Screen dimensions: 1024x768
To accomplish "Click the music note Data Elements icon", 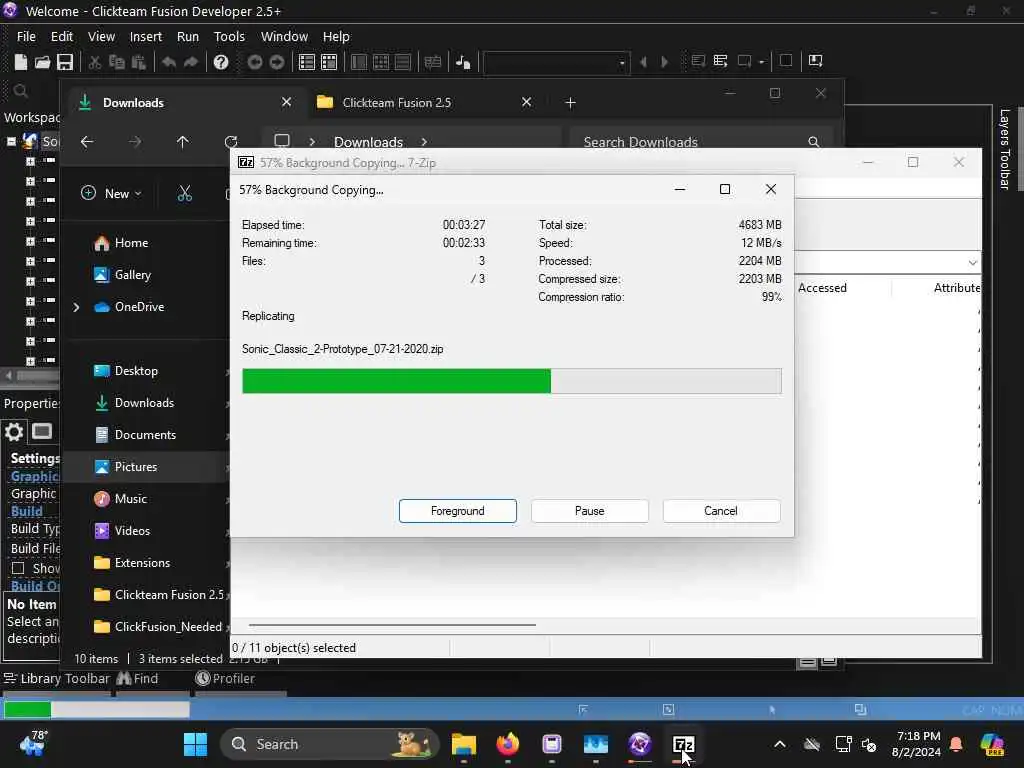I will tap(463, 61).
